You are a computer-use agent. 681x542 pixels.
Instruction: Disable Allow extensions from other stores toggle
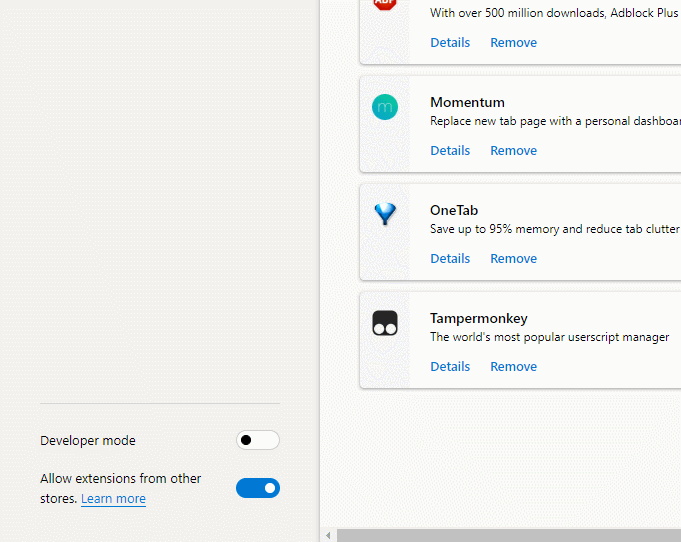tap(258, 488)
